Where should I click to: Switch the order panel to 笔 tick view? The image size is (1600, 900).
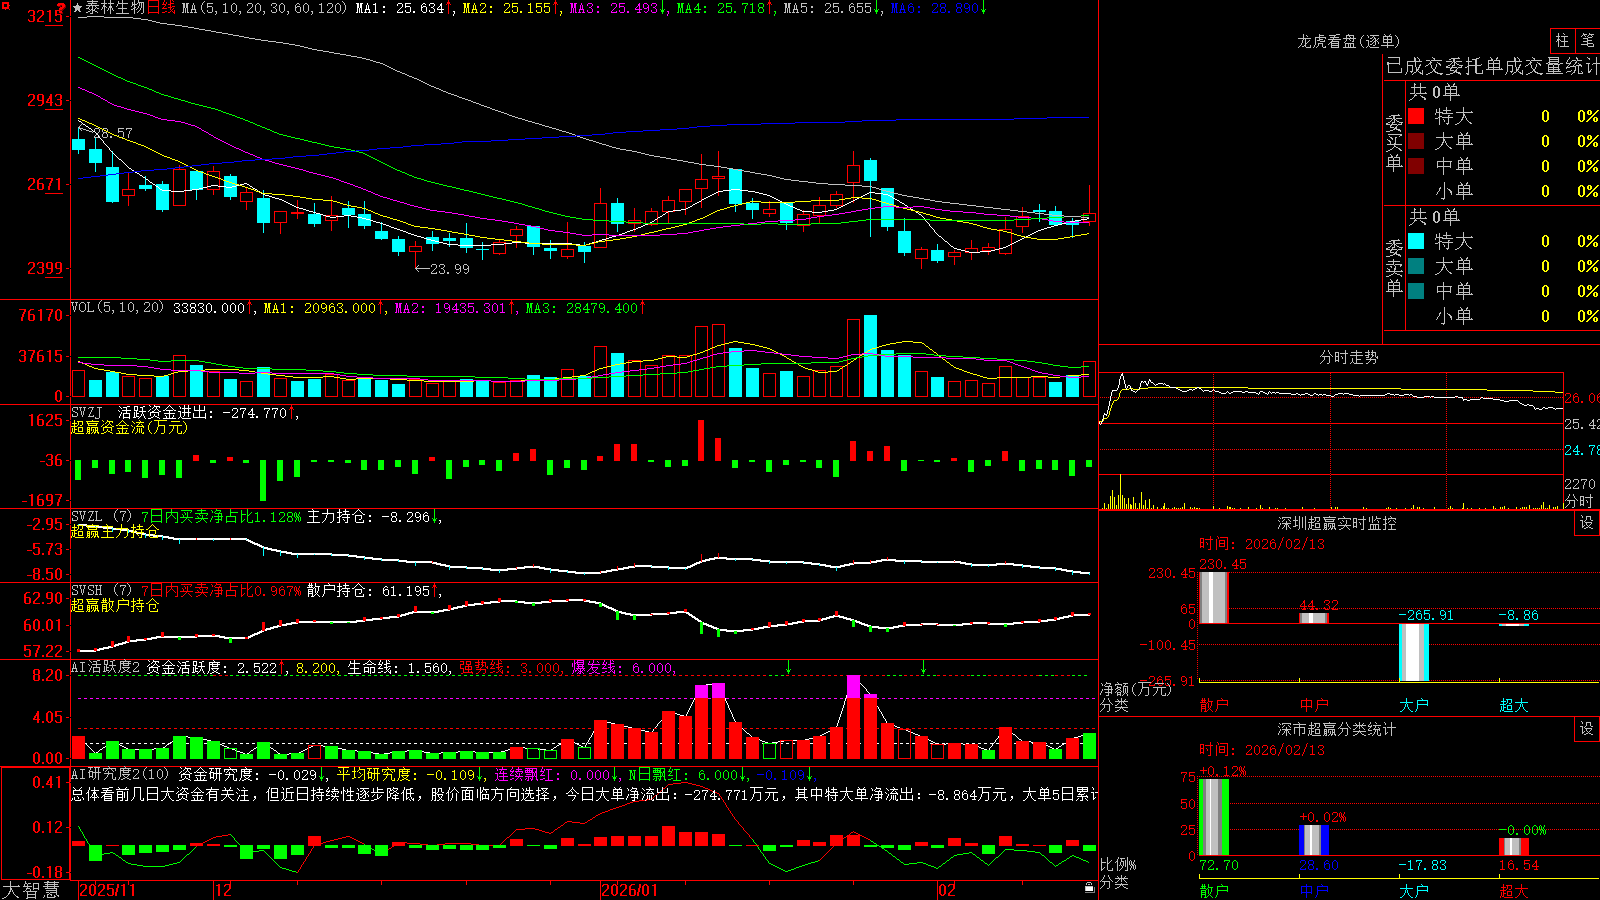point(1587,40)
